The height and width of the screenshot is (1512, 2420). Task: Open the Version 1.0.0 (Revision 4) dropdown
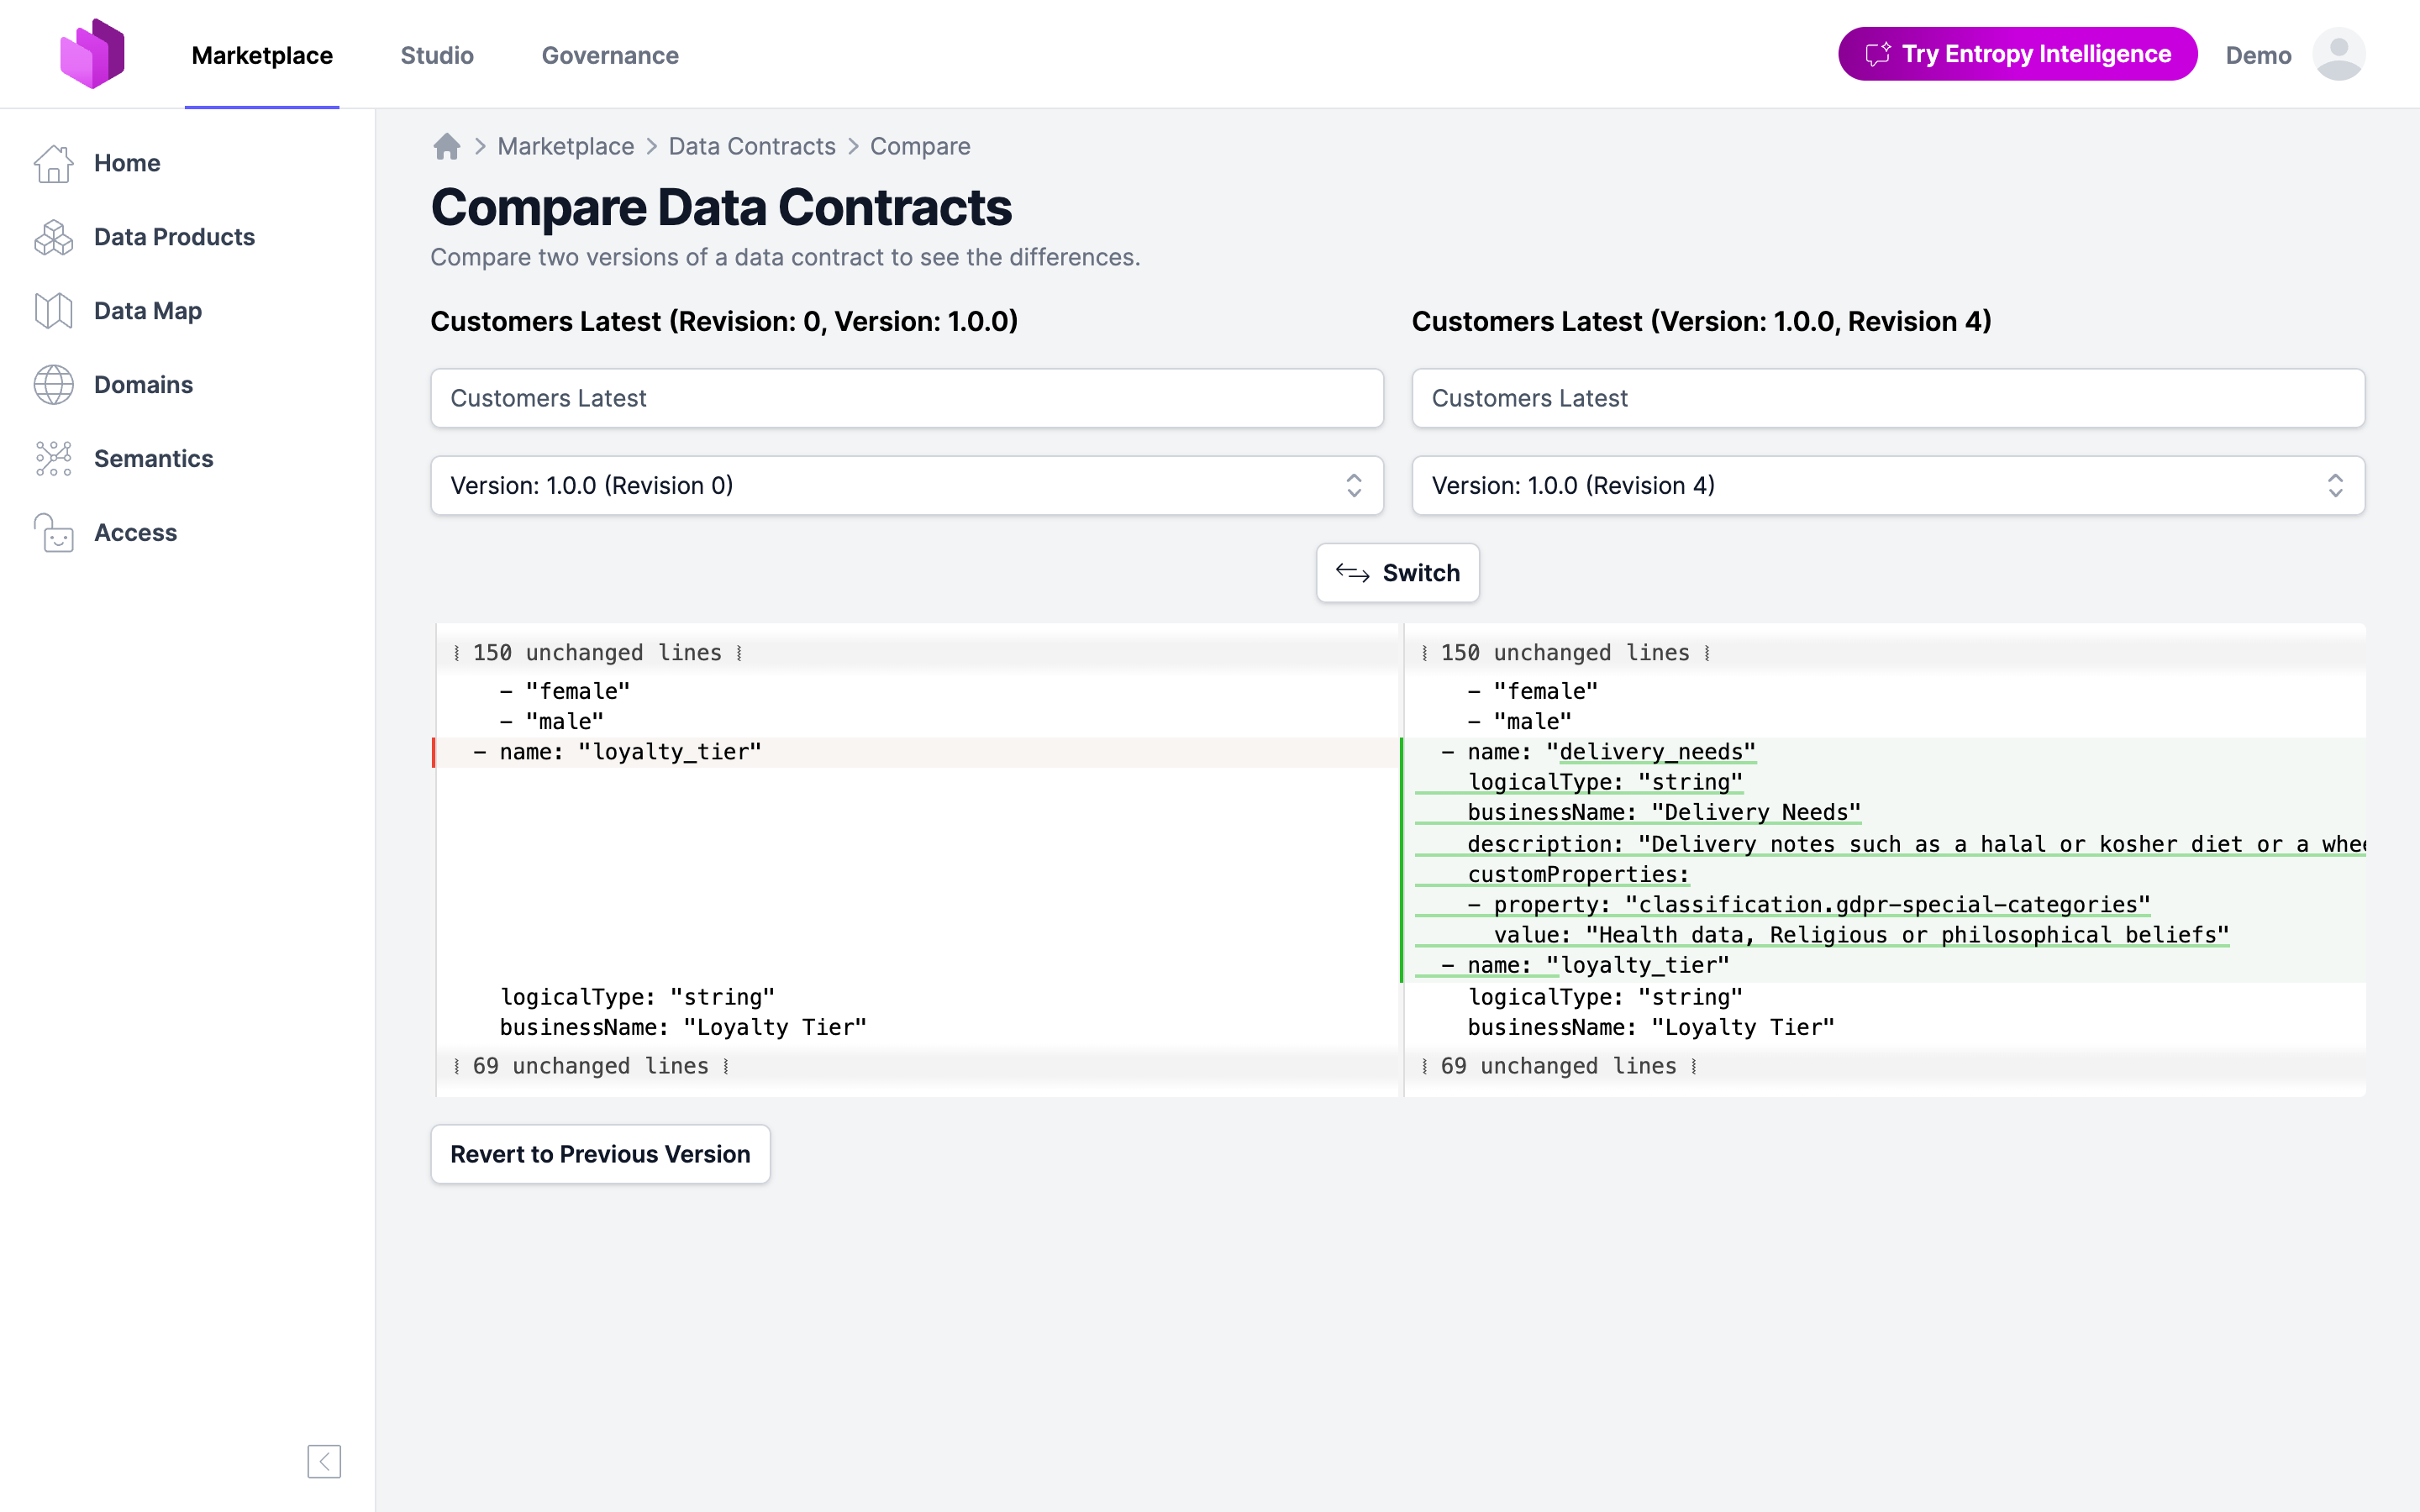coord(1888,486)
